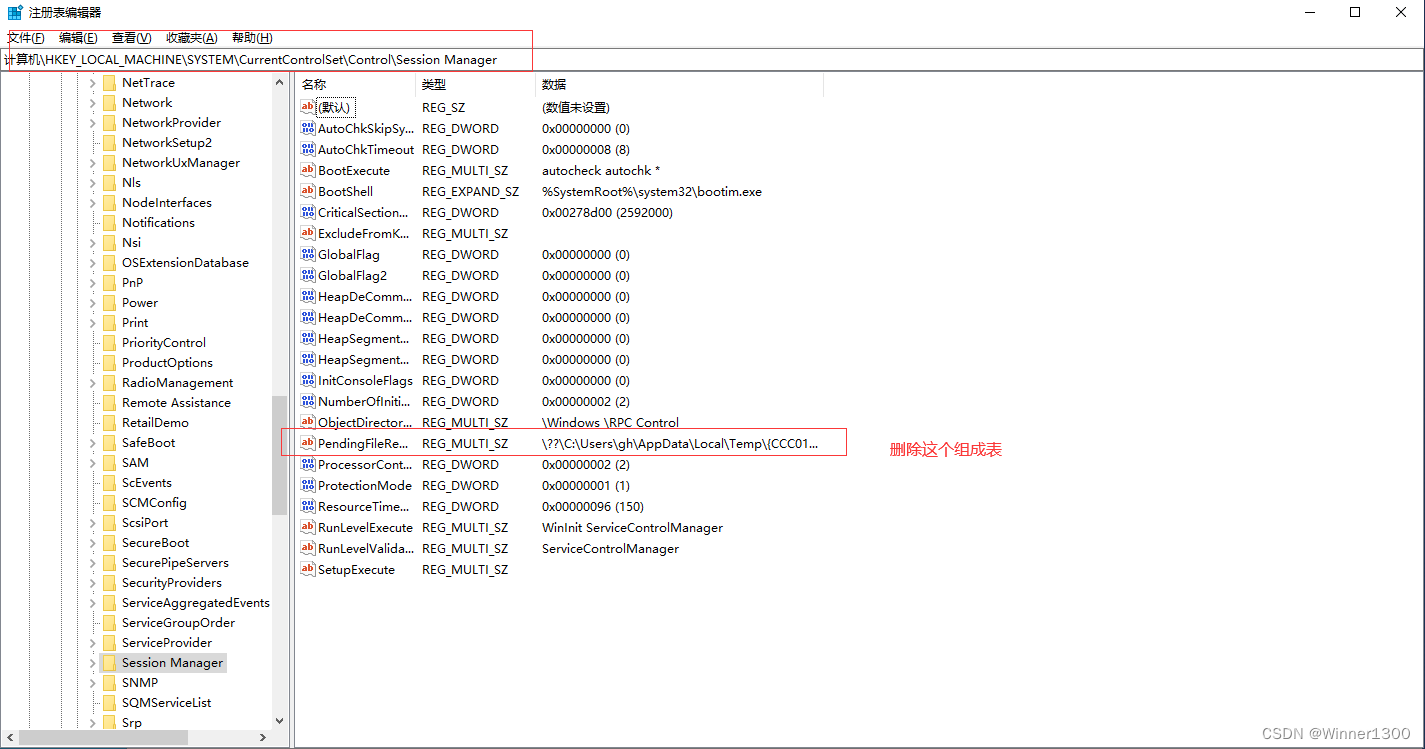The height and width of the screenshot is (749, 1425).
Task: Select the NumberOfIniti... value name
Action: pyautogui.click(x=364, y=401)
